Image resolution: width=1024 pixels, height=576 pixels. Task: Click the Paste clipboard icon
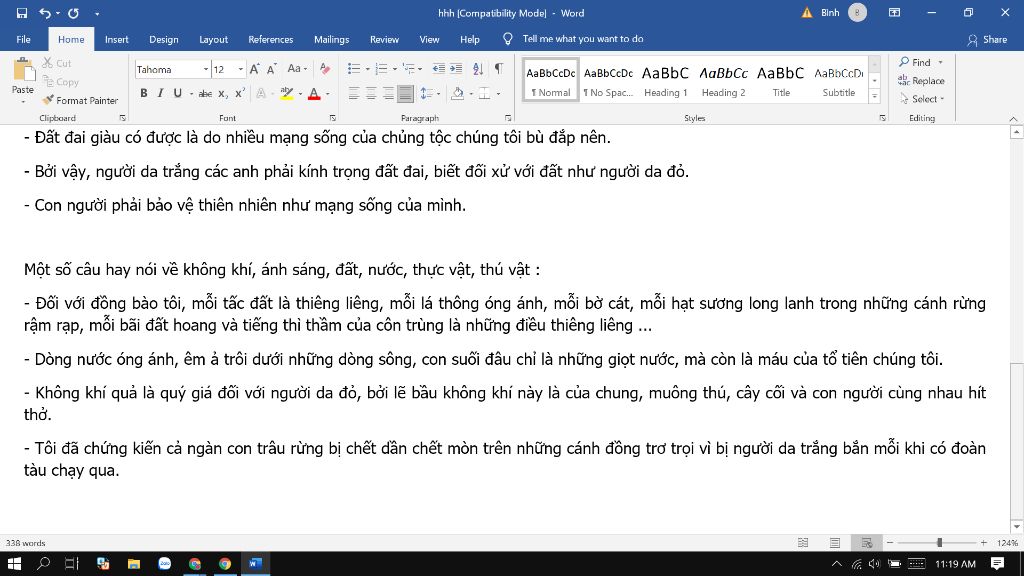23,71
